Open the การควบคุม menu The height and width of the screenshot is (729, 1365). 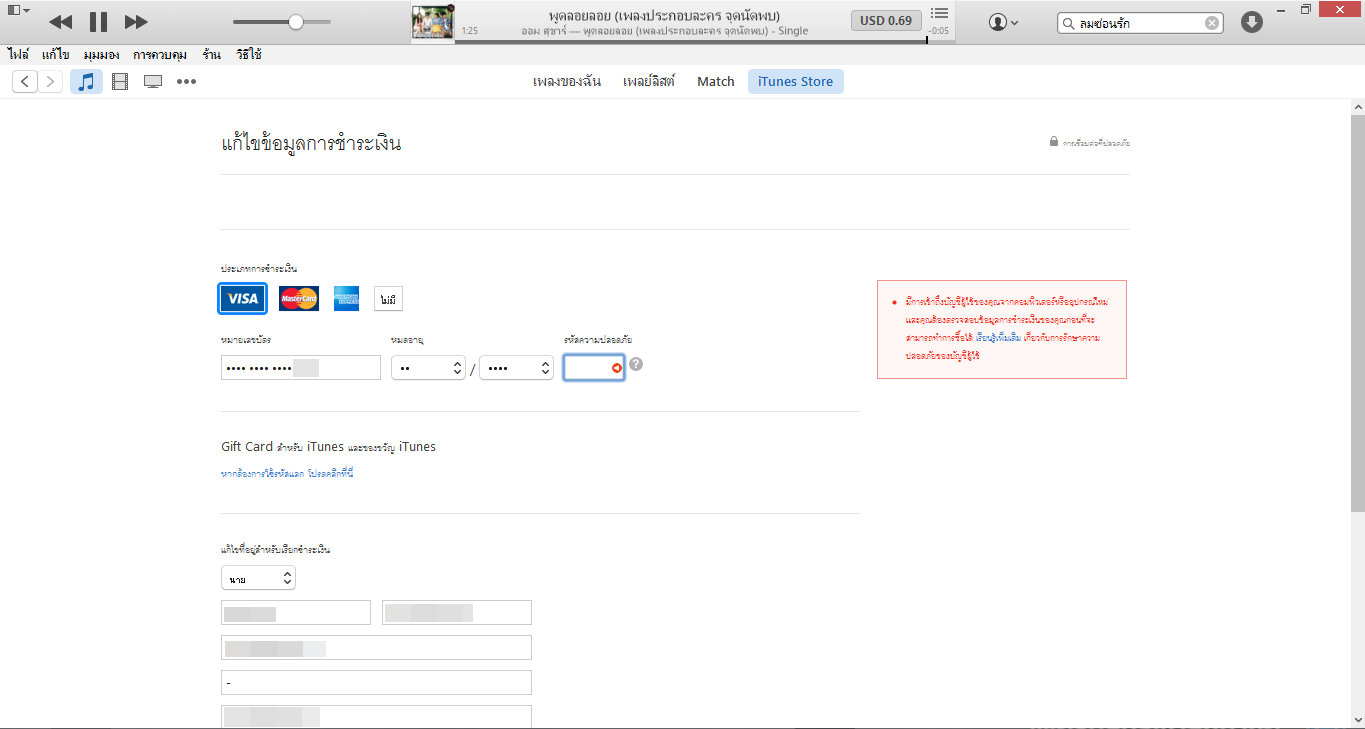[160, 54]
